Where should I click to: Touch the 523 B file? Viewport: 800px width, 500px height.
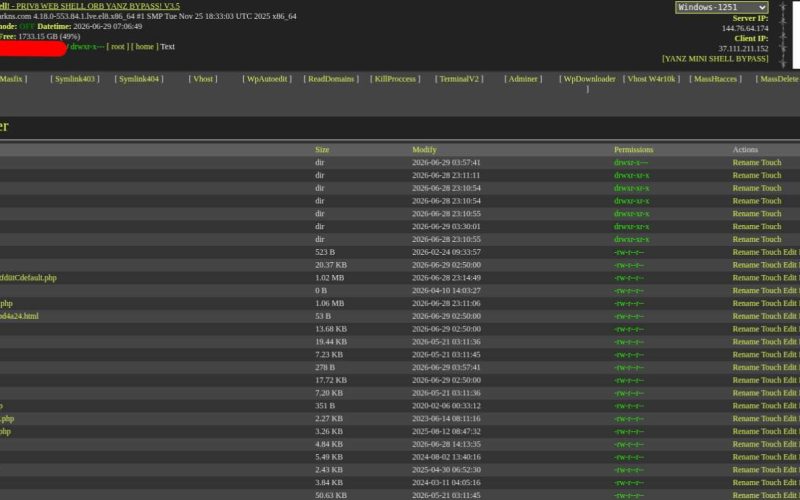click(x=771, y=252)
